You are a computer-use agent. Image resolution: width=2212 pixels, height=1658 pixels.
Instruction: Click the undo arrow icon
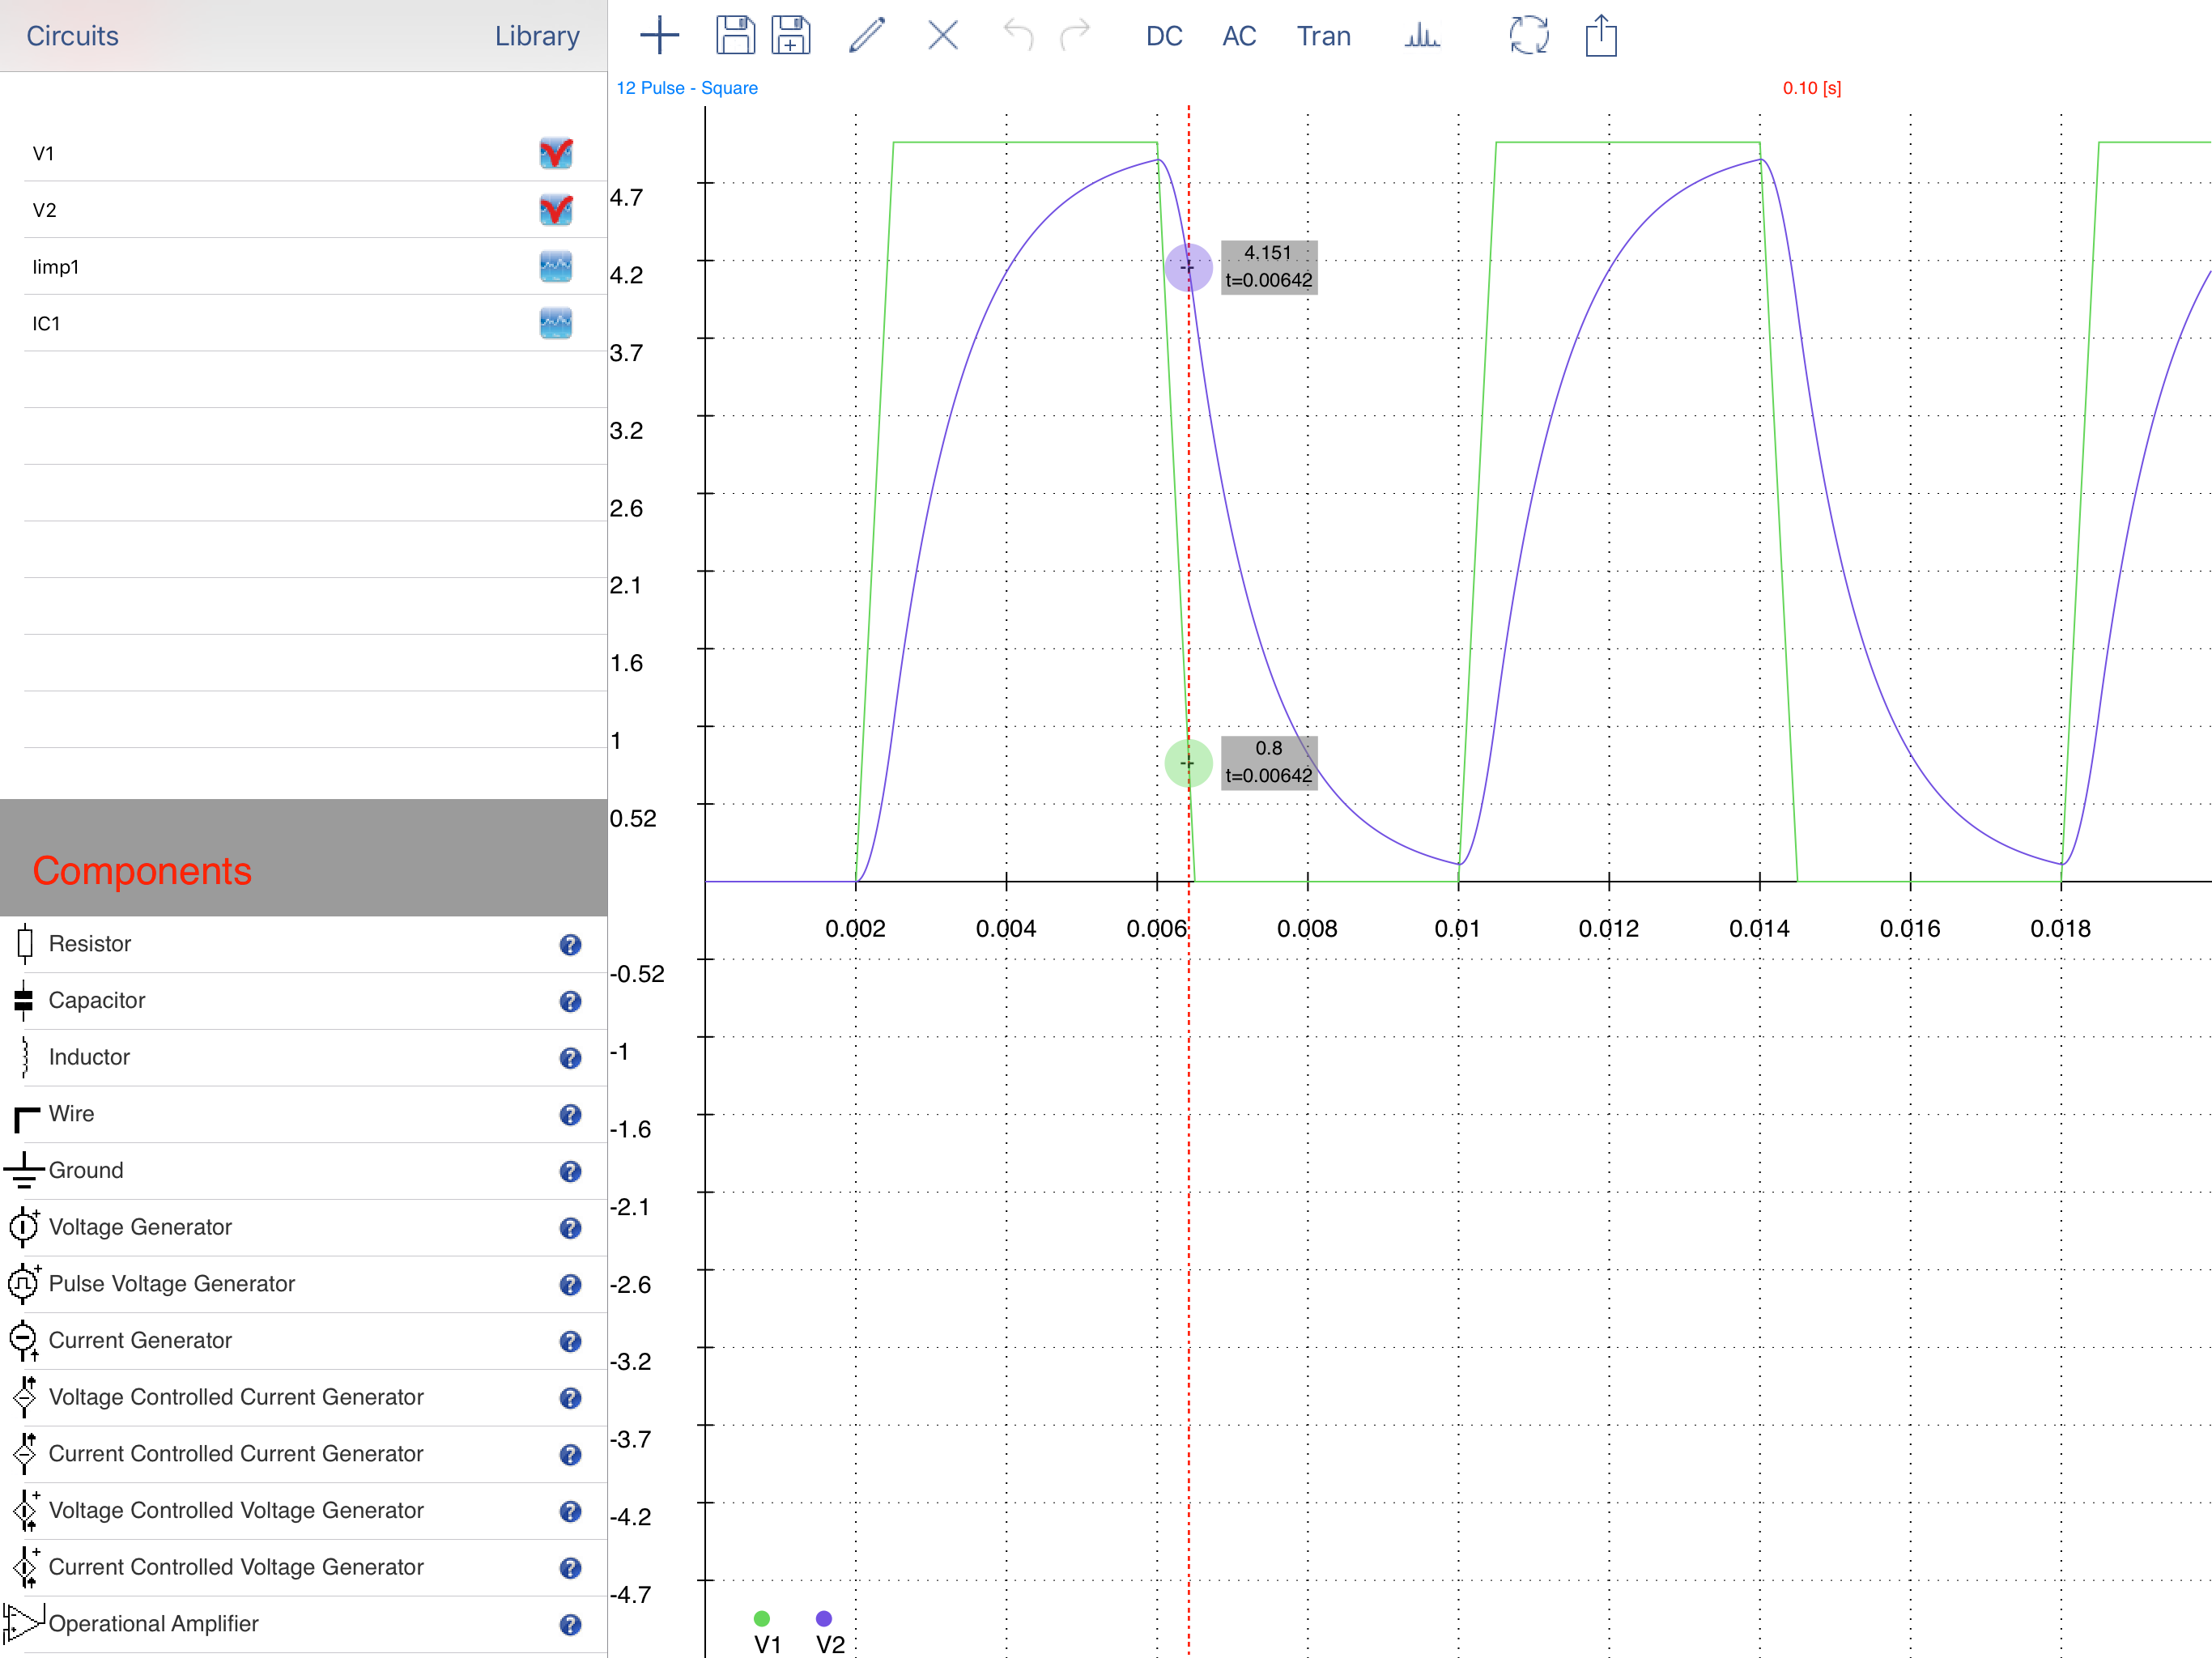tap(1018, 36)
